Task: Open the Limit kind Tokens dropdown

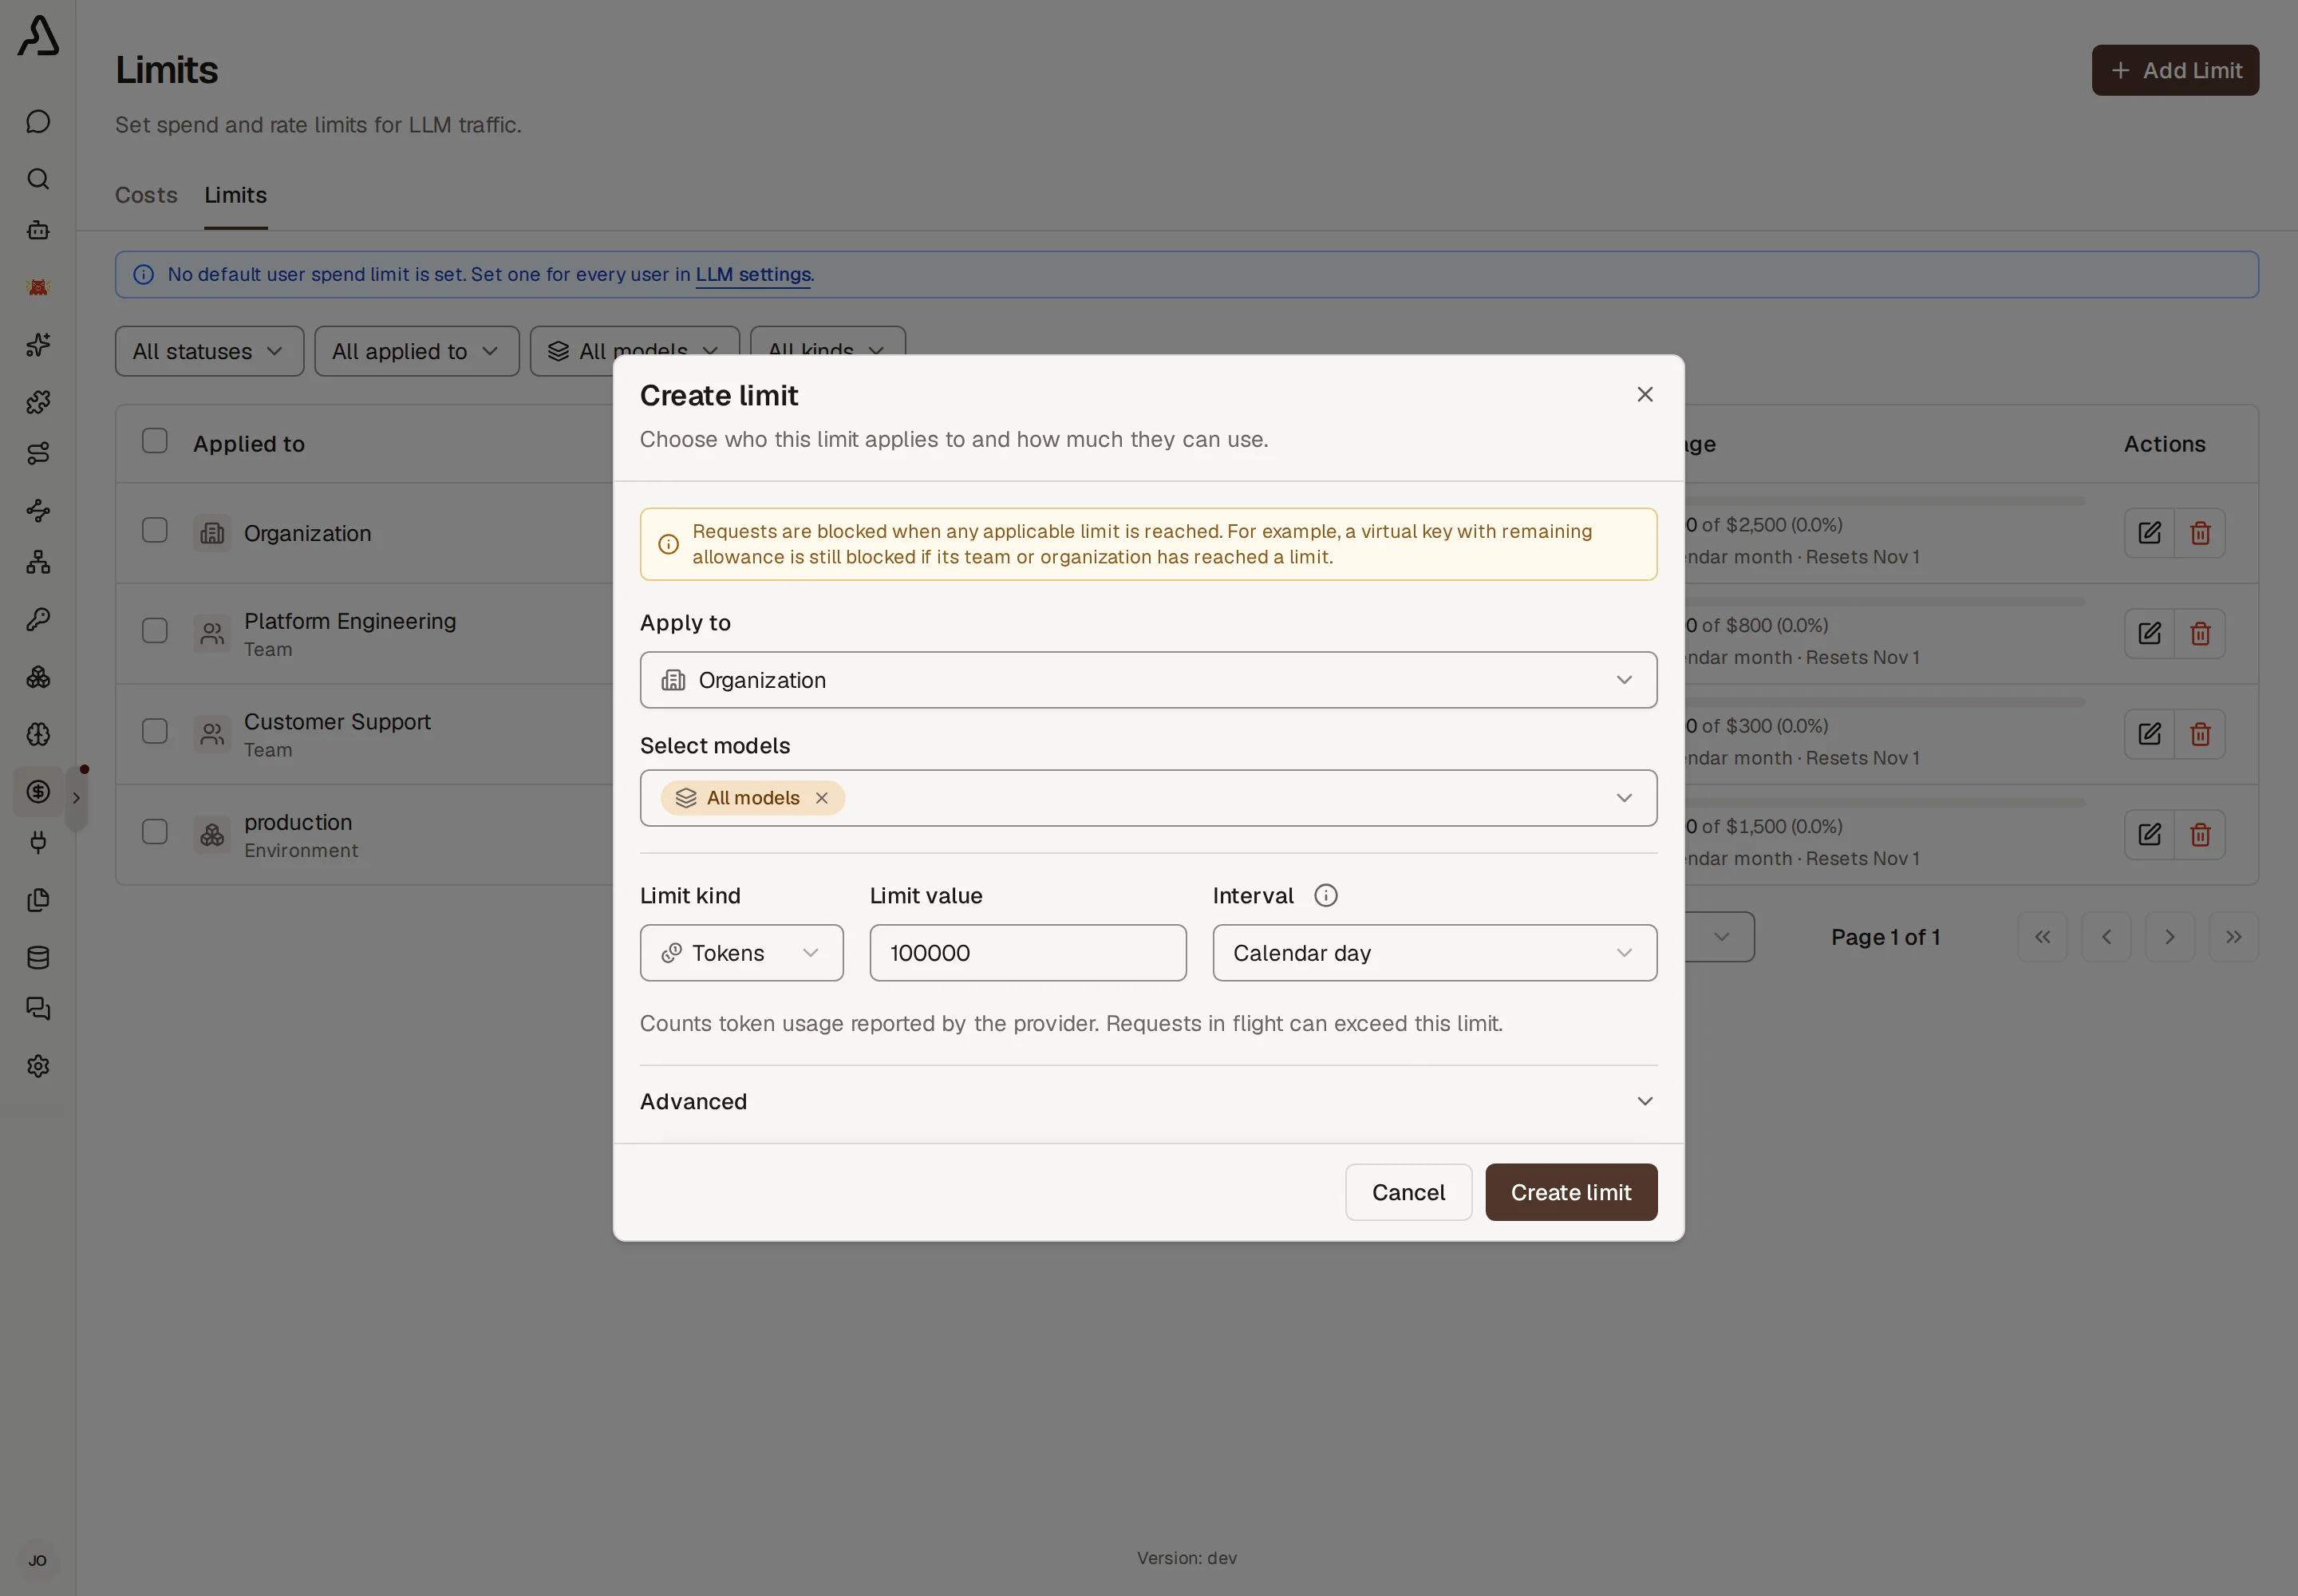Action: pos(741,953)
